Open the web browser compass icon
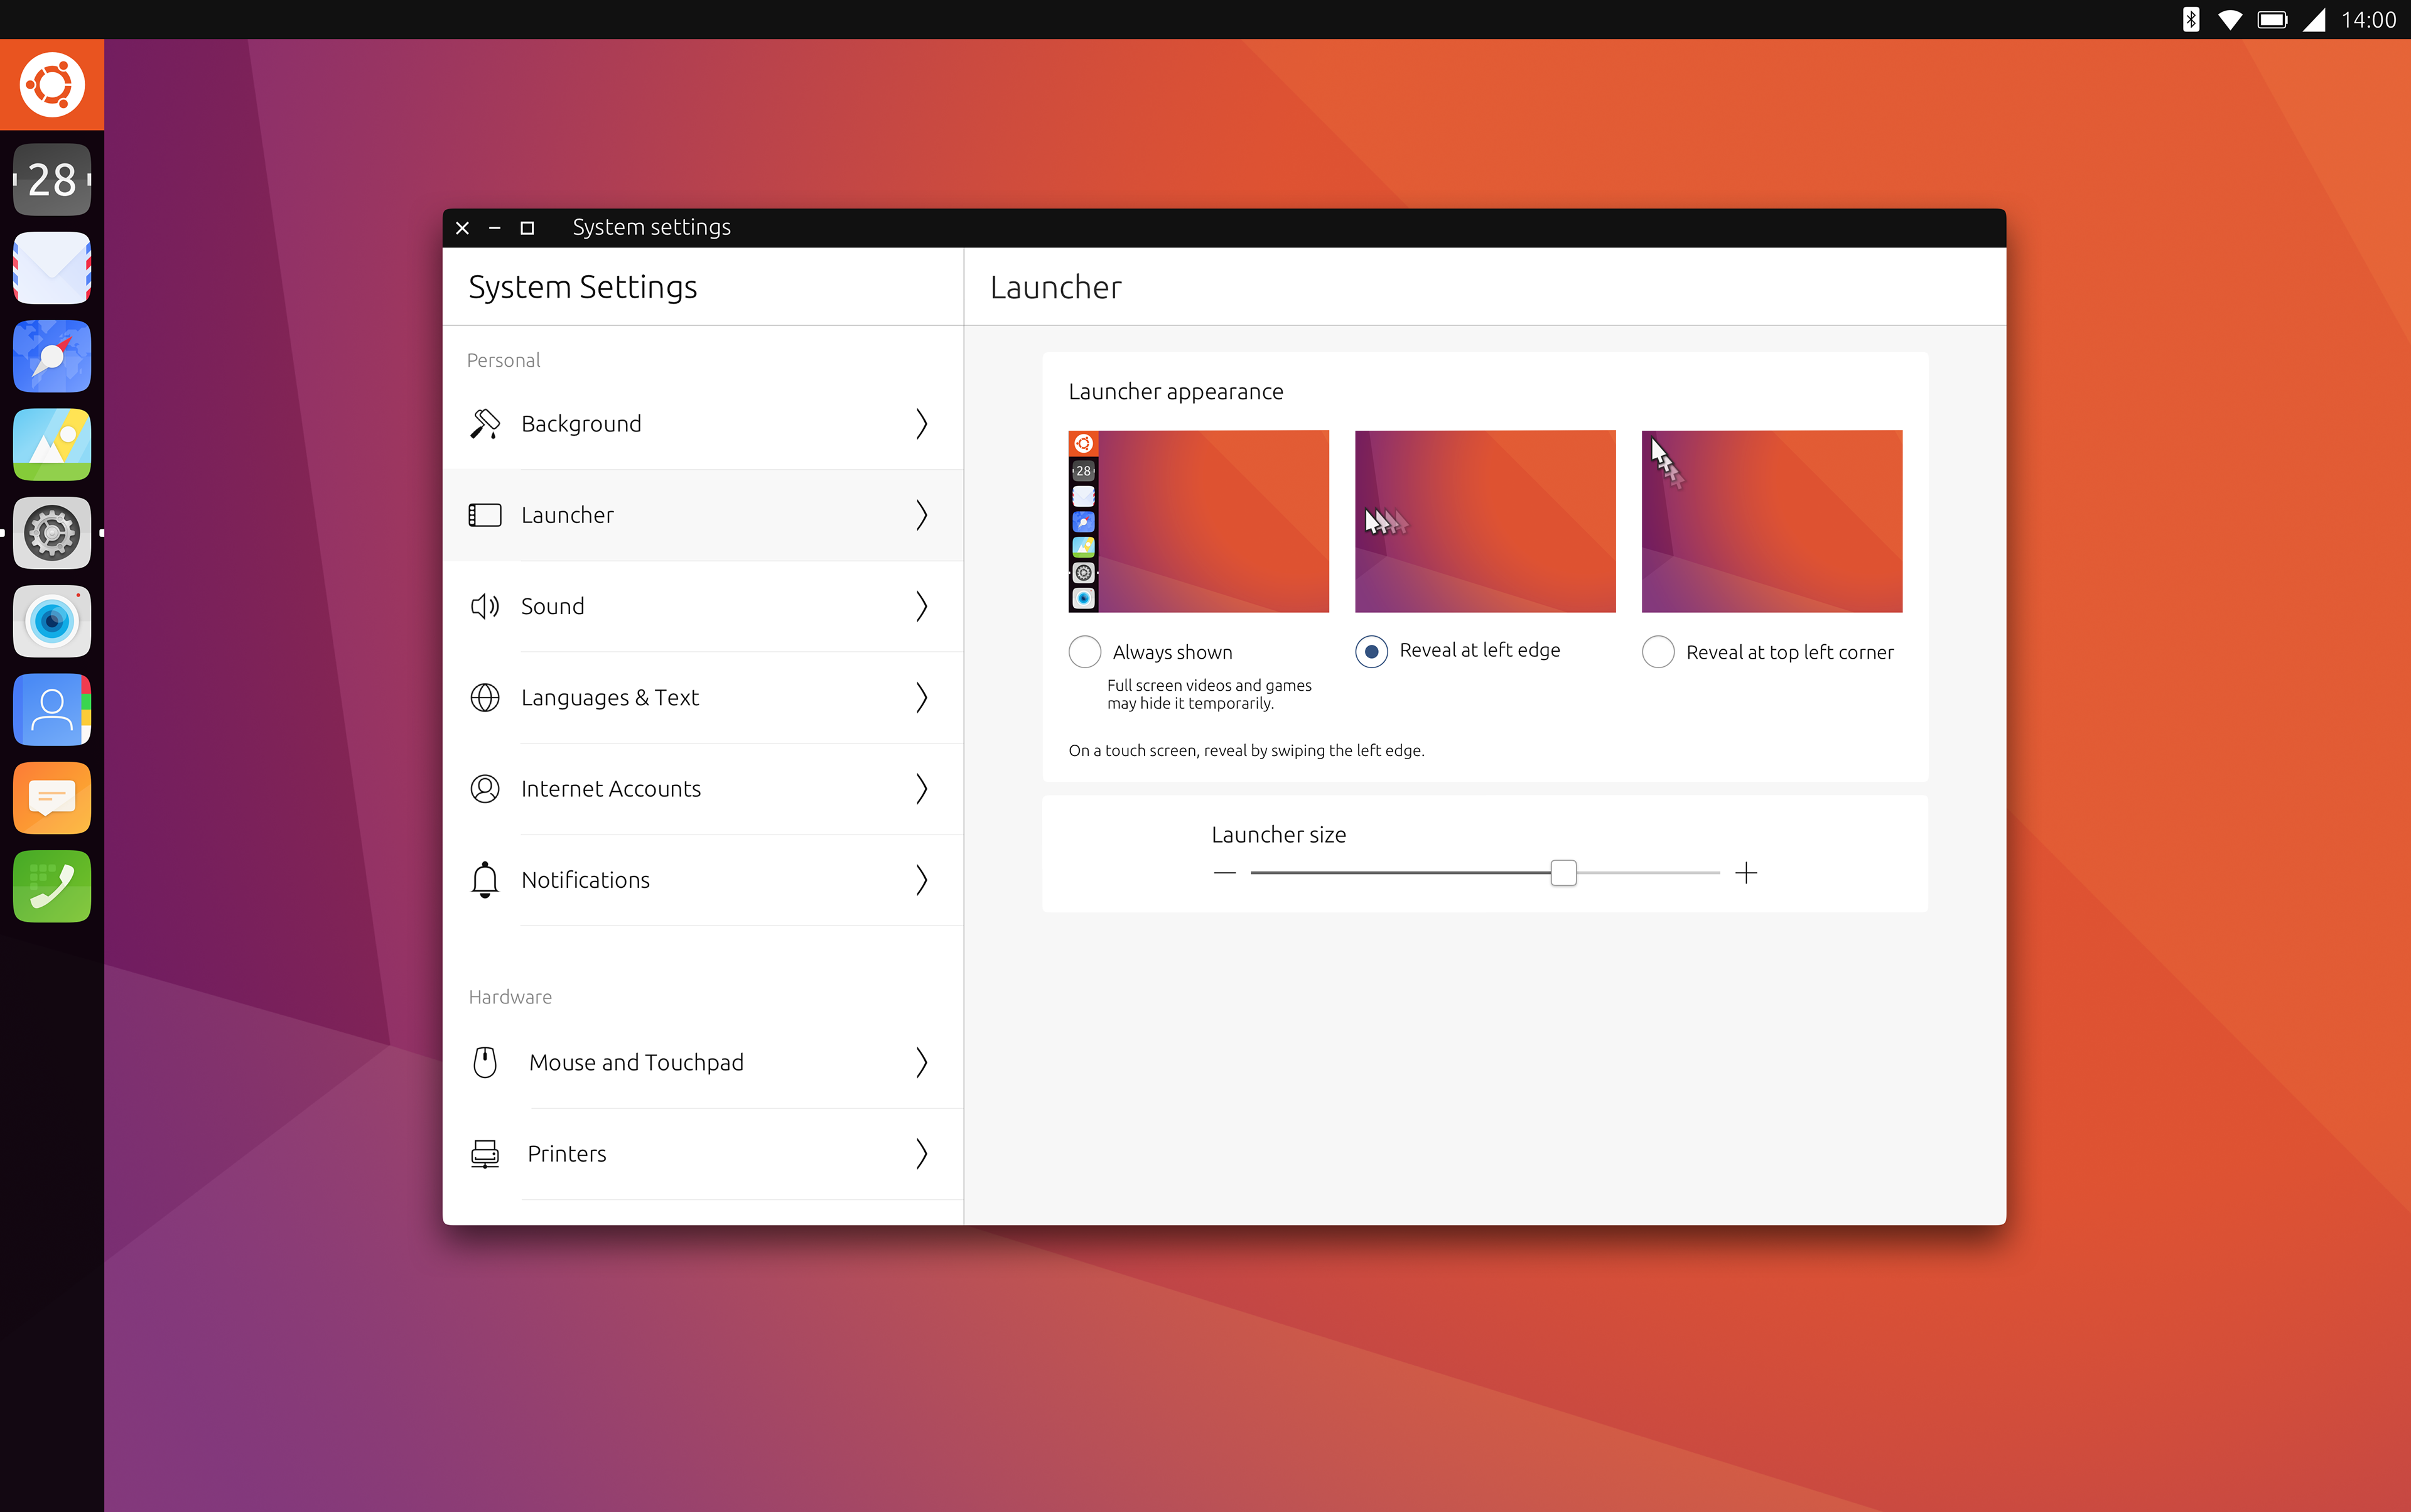Viewport: 2411px width, 1512px height. pos(52,356)
